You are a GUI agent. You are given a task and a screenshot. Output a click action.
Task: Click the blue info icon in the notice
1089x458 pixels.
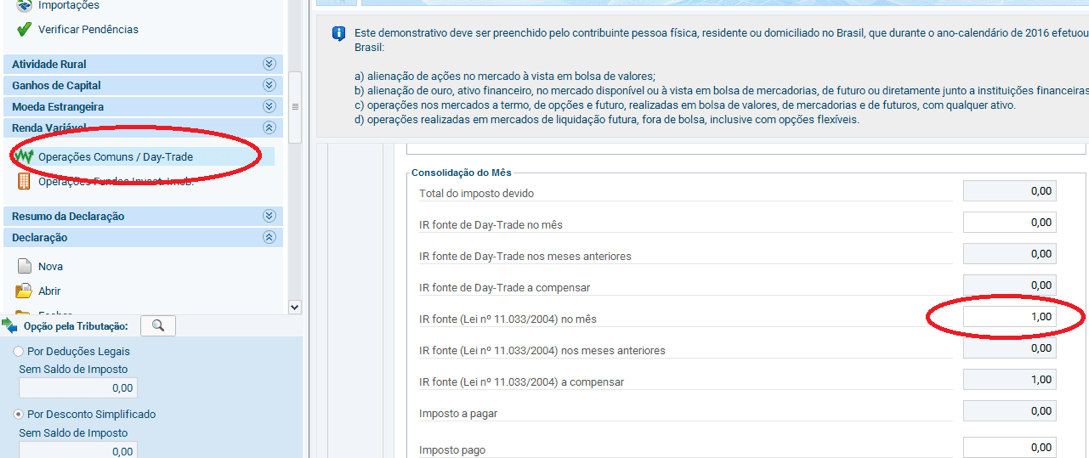(337, 35)
